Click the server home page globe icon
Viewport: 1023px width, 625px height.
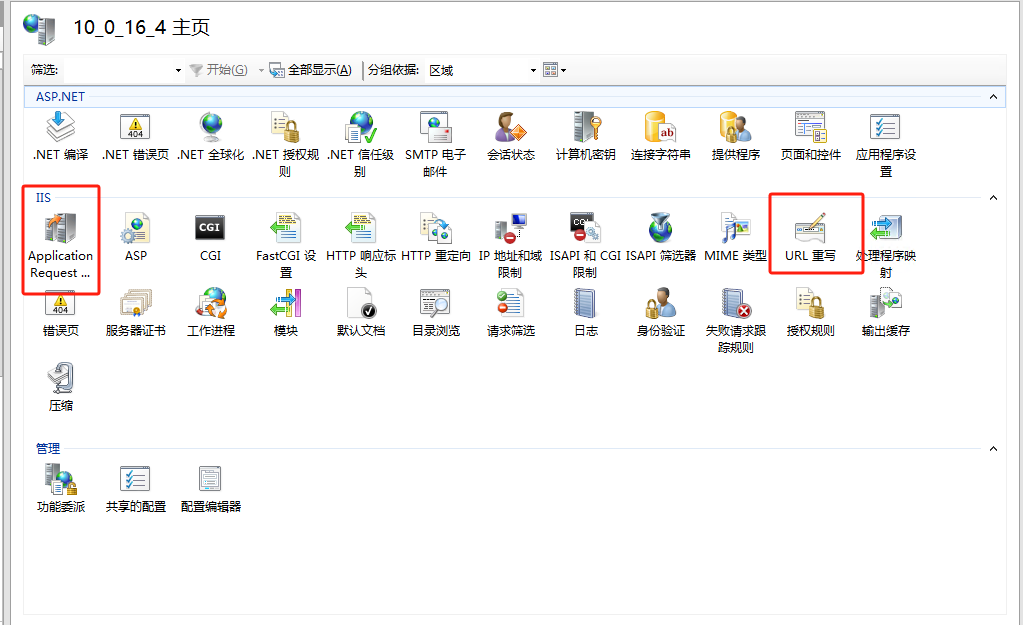pyautogui.click(x=39, y=29)
